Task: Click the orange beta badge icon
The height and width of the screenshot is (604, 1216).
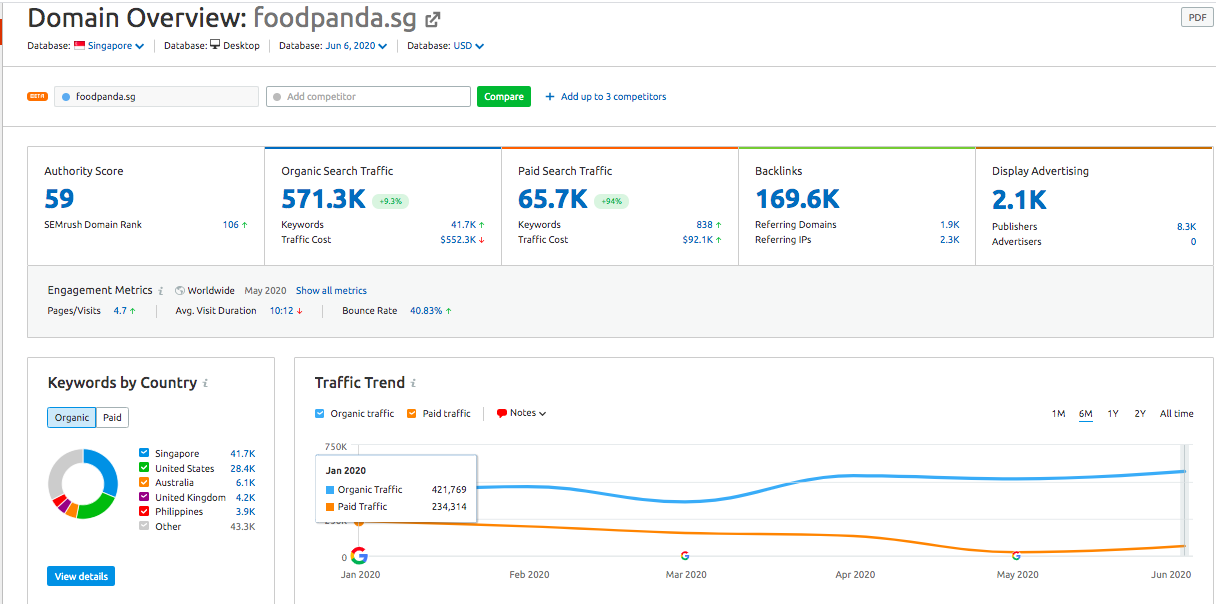Action: pyautogui.click(x=37, y=96)
